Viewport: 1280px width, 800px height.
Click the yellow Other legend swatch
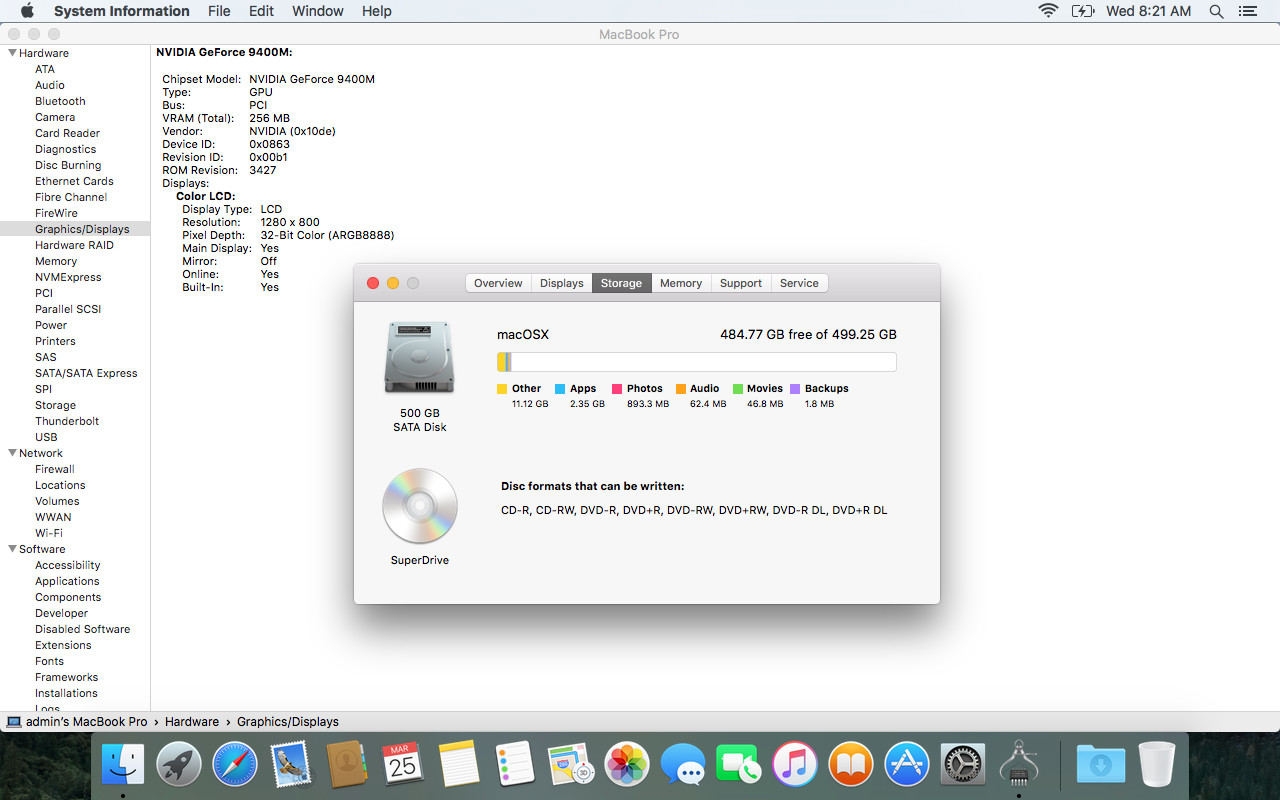pyautogui.click(x=502, y=389)
